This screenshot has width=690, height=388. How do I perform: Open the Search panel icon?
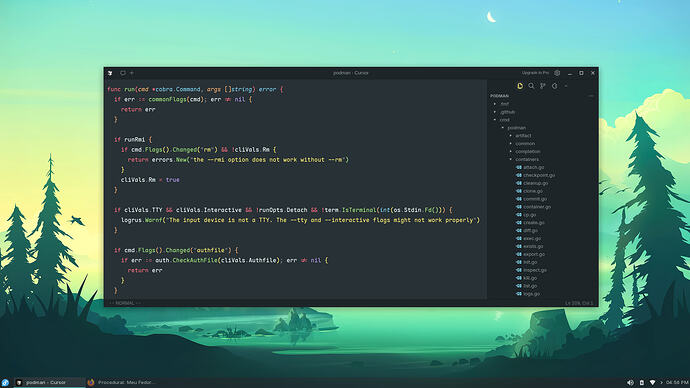pyautogui.click(x=532, y=86)
